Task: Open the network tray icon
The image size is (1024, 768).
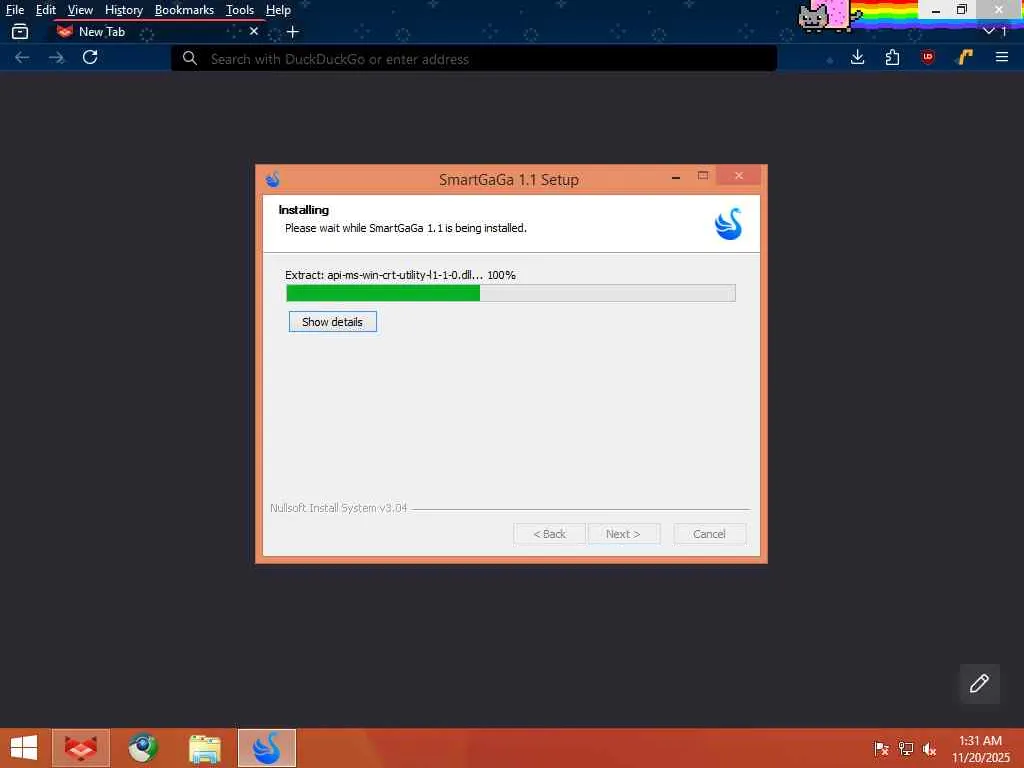Action: coord(906,748)
